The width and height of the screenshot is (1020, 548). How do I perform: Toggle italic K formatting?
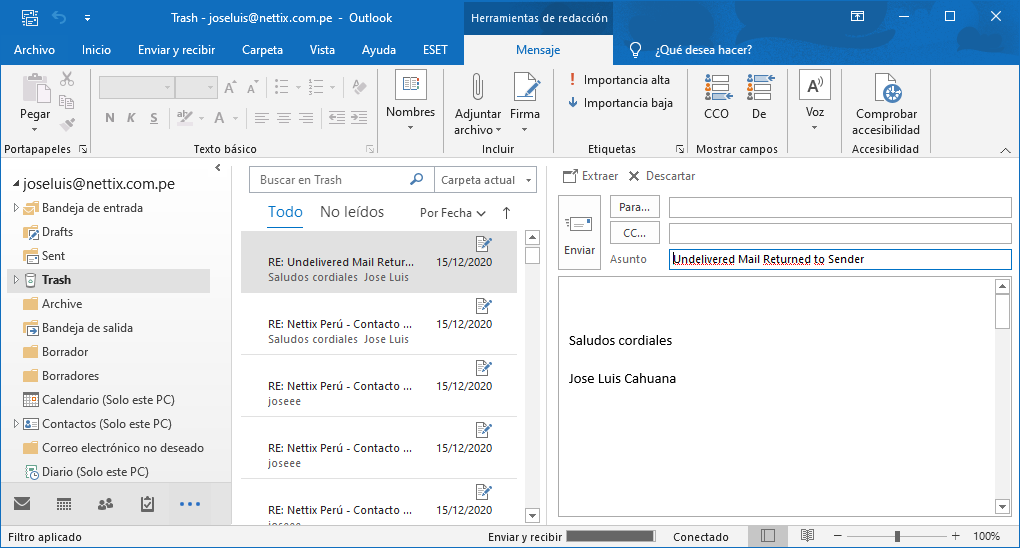pyautogui.click(x=131, y=118)
